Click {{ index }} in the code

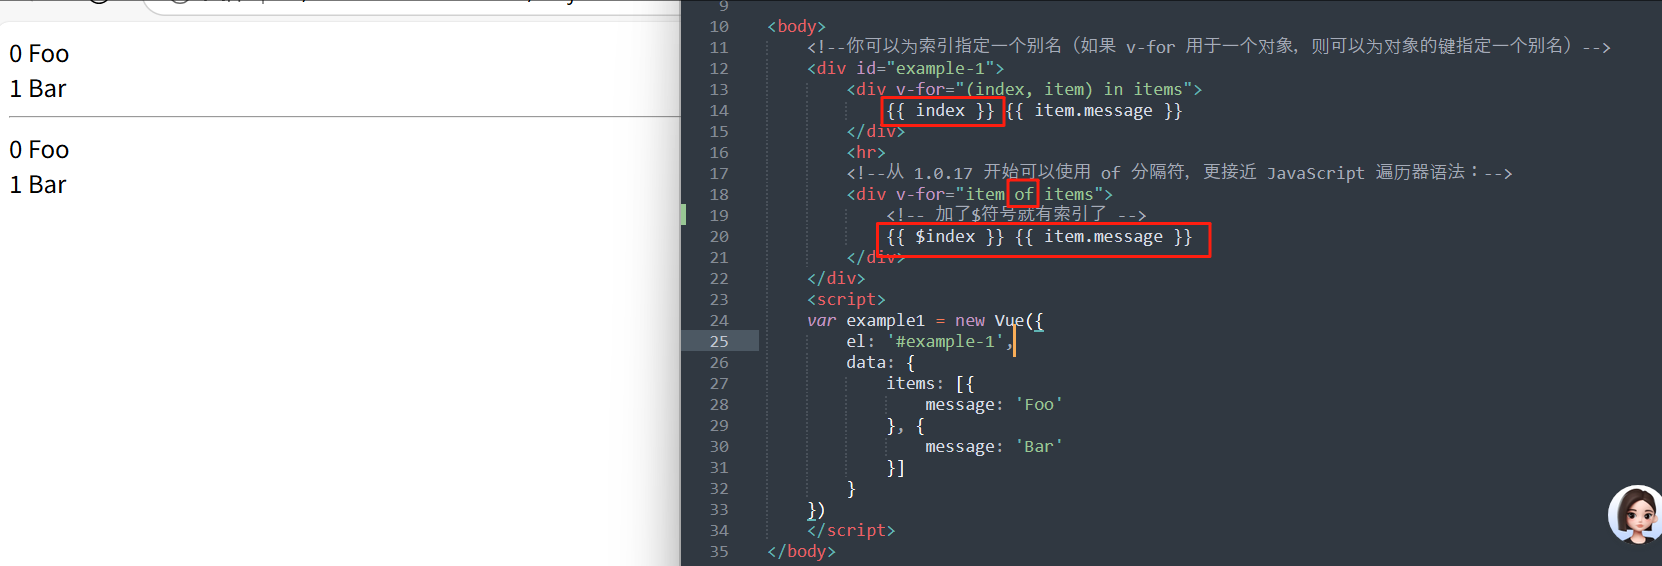coord(940,111)
